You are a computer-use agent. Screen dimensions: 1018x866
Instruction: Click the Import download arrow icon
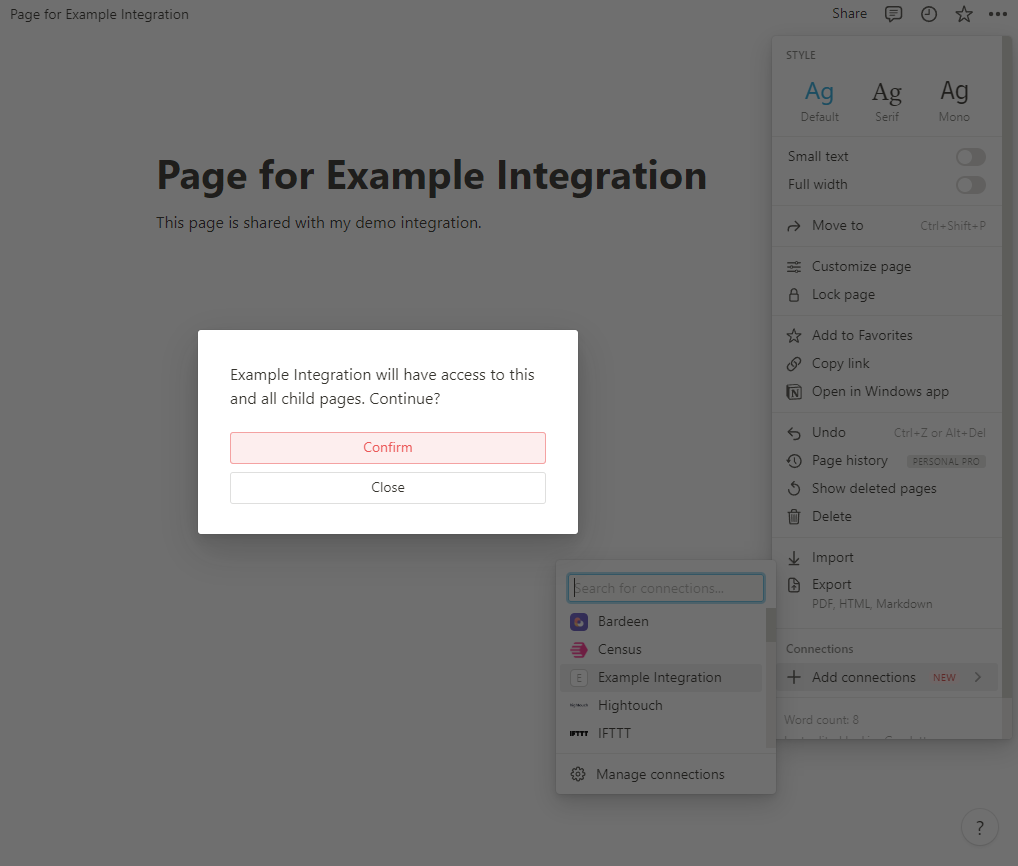click(793, 558)
